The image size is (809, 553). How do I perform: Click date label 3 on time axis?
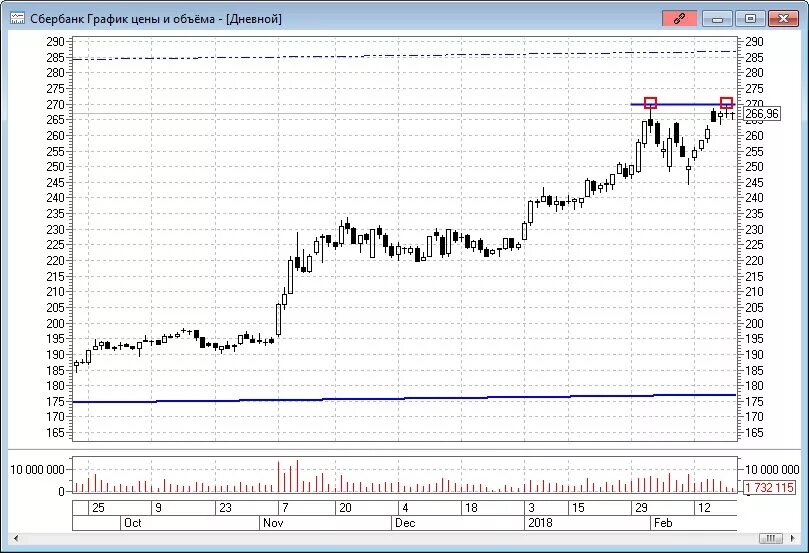tap(531, 508)
